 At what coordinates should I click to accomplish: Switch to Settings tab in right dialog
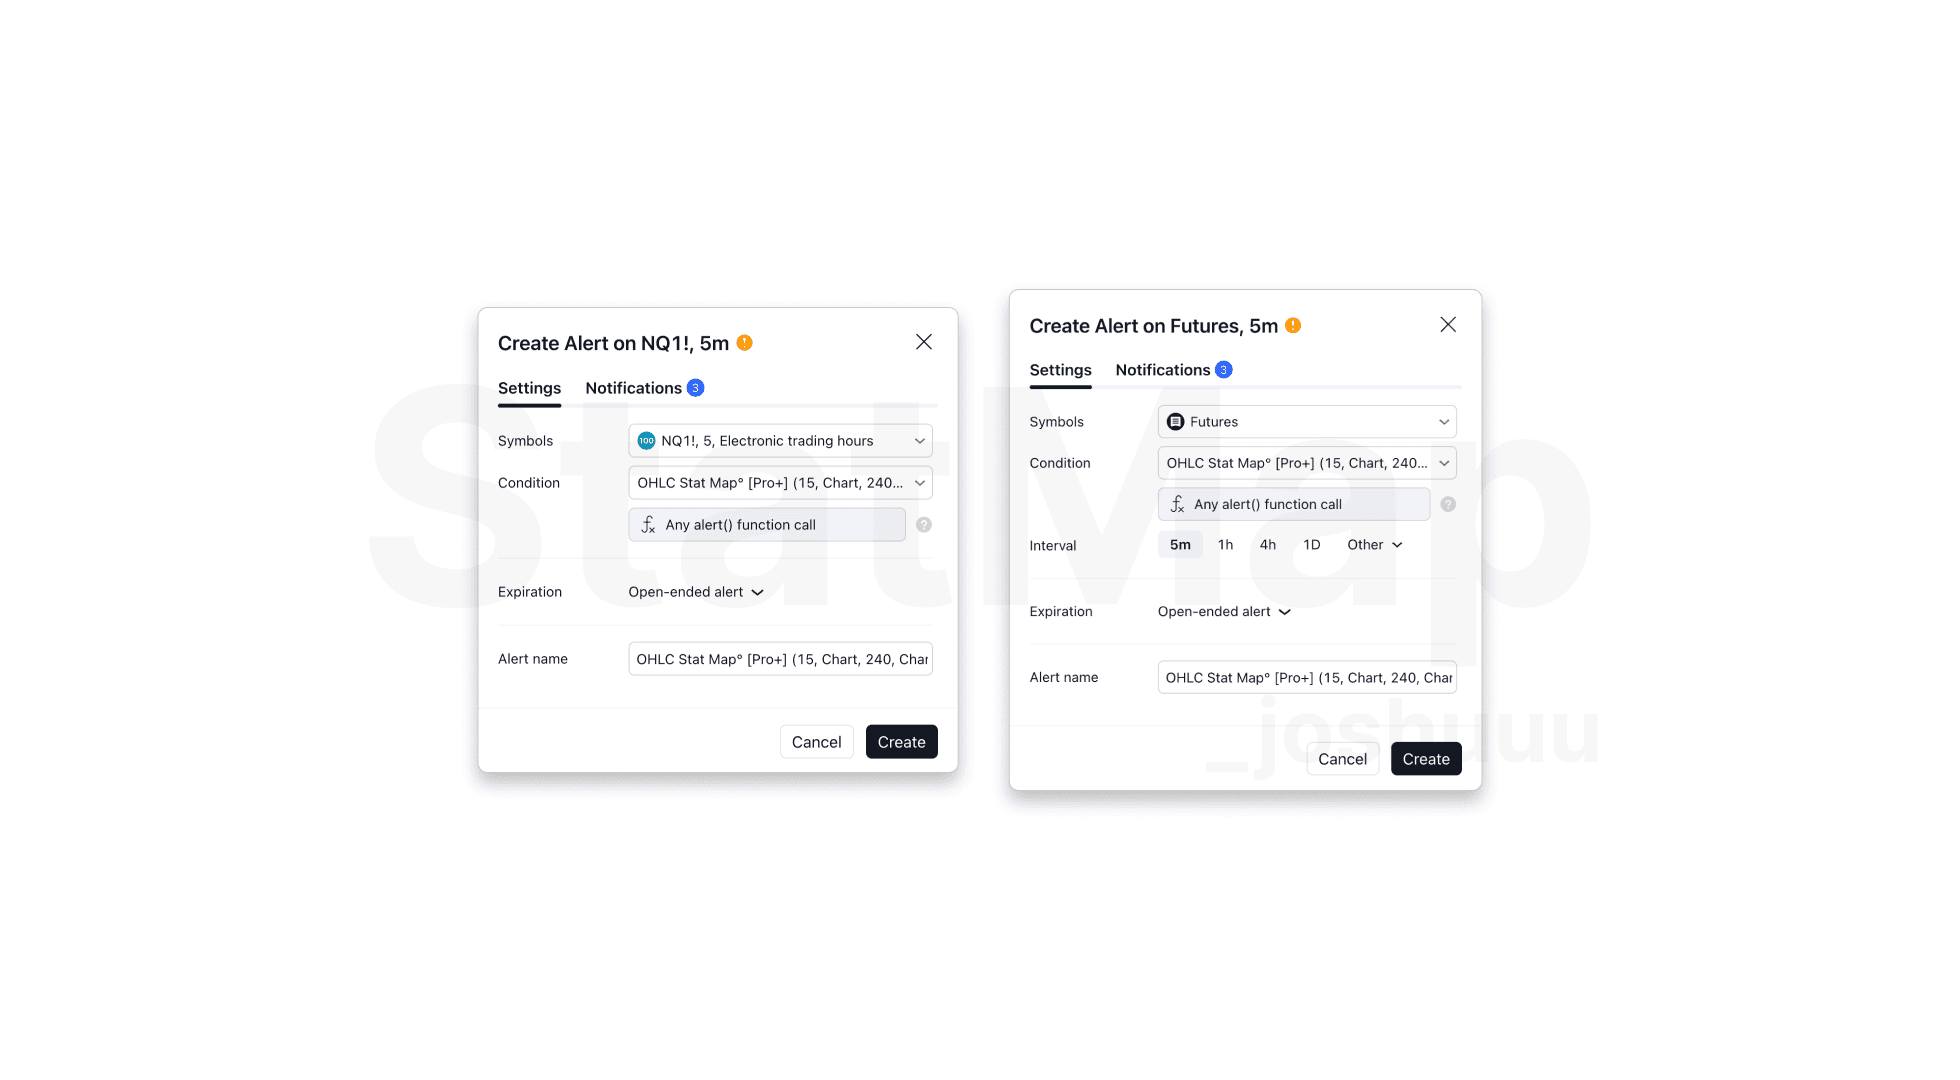1060,370
